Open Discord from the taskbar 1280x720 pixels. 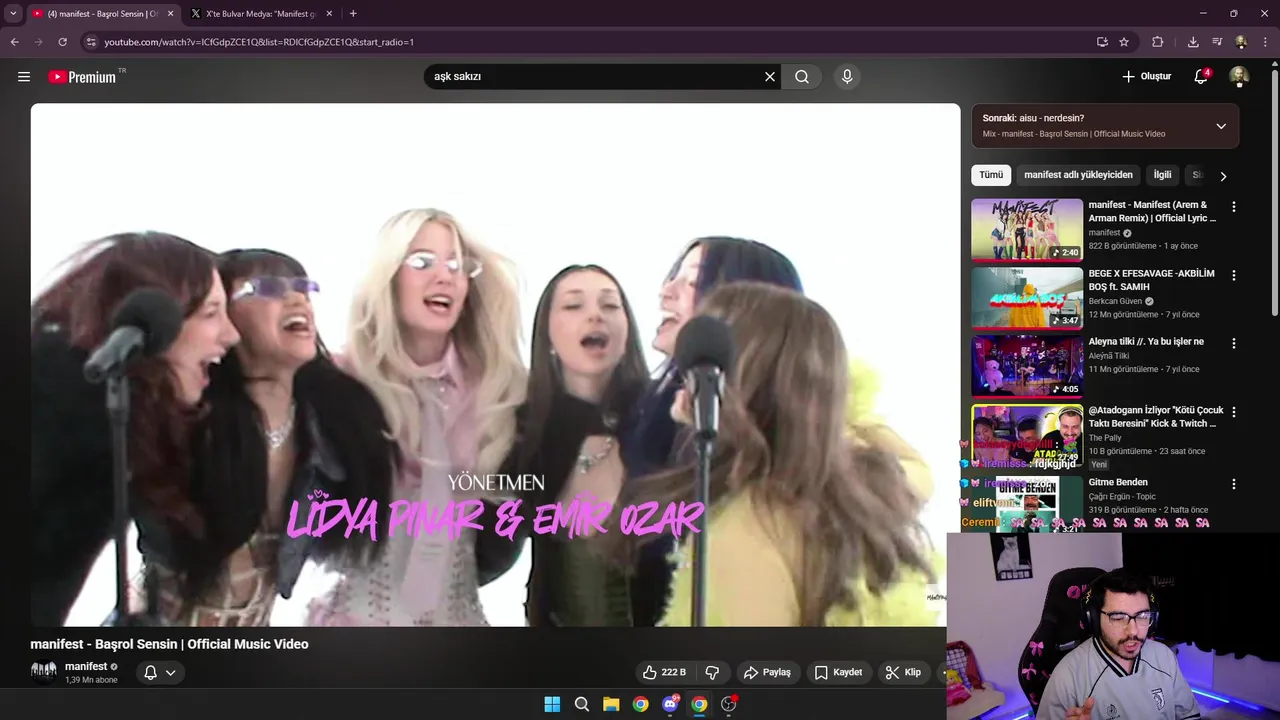[x=670, y=704]
